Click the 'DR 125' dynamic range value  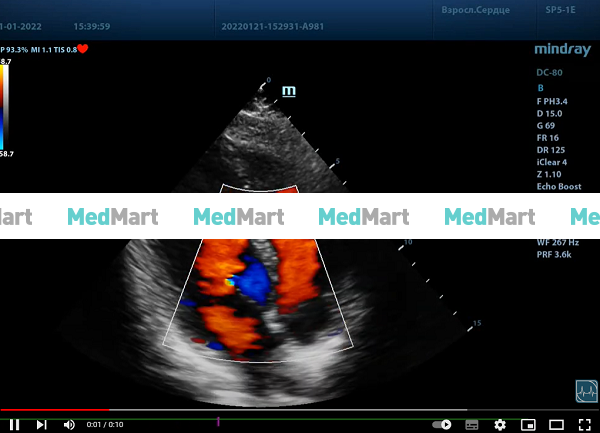pos(551,150)
